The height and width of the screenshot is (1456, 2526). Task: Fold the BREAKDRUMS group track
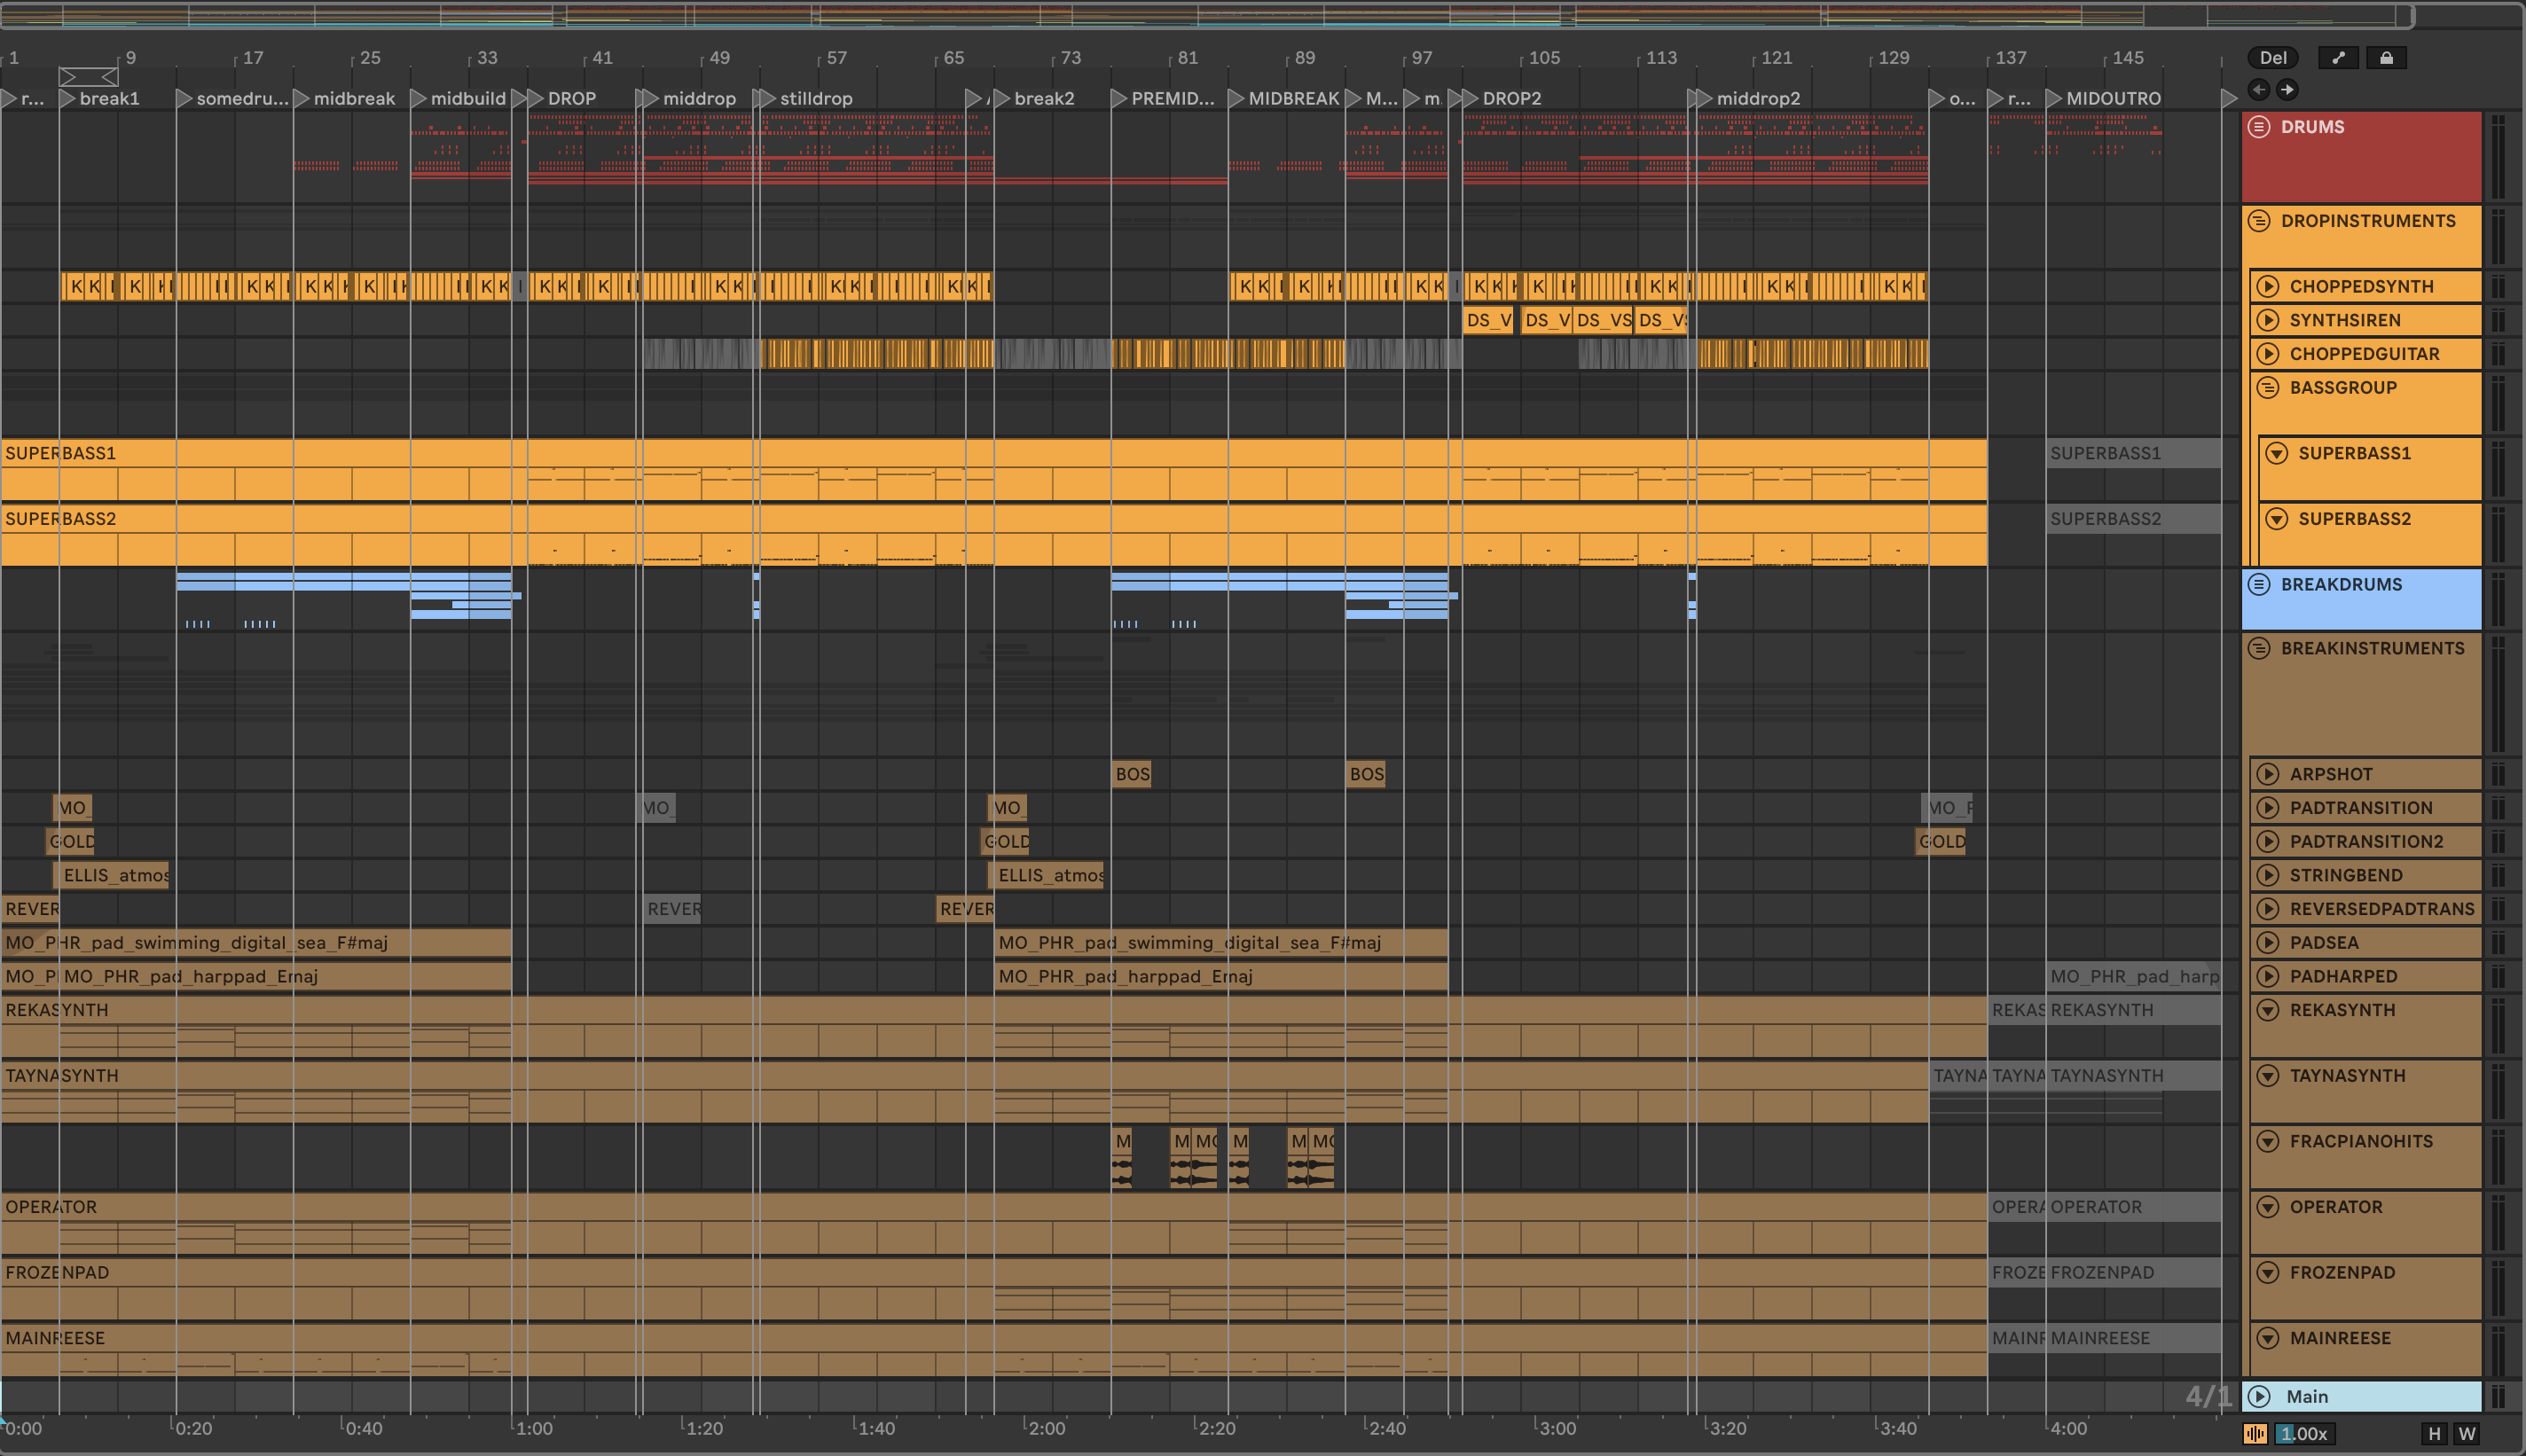(x=2259, y=585)
